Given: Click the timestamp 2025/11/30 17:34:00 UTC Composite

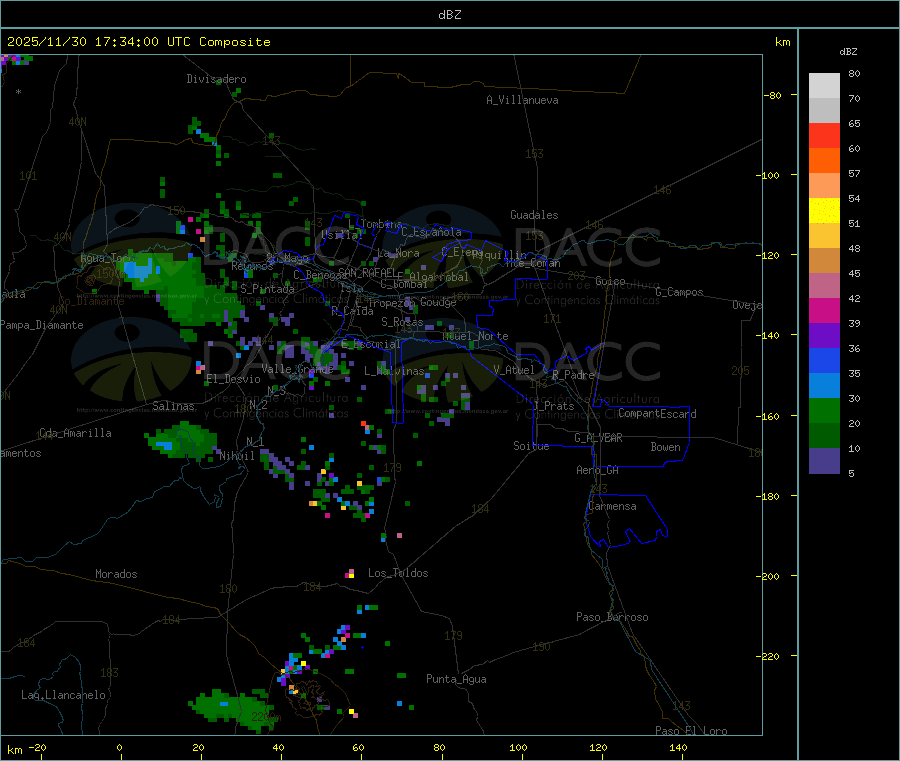Looking at the screenshot, I should click(138, 42).
